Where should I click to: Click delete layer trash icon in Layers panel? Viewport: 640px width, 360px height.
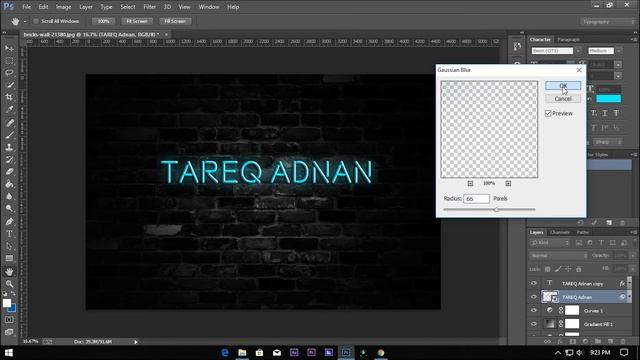point(623,341)
